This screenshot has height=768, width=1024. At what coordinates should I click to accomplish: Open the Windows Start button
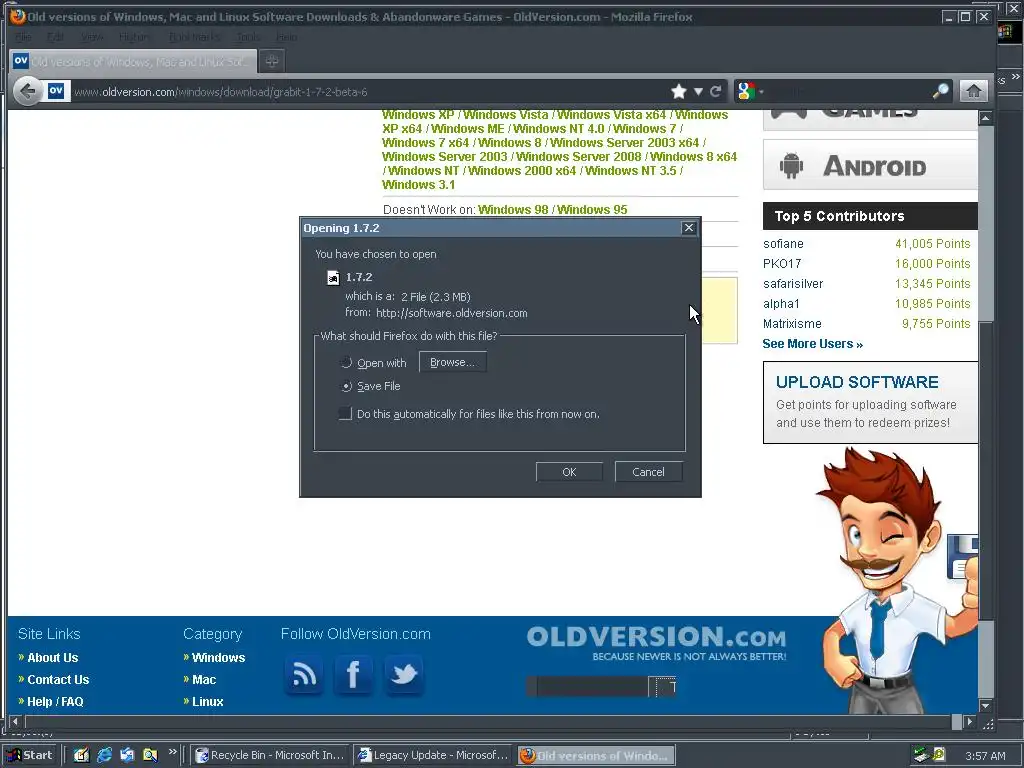click(29, 755)
